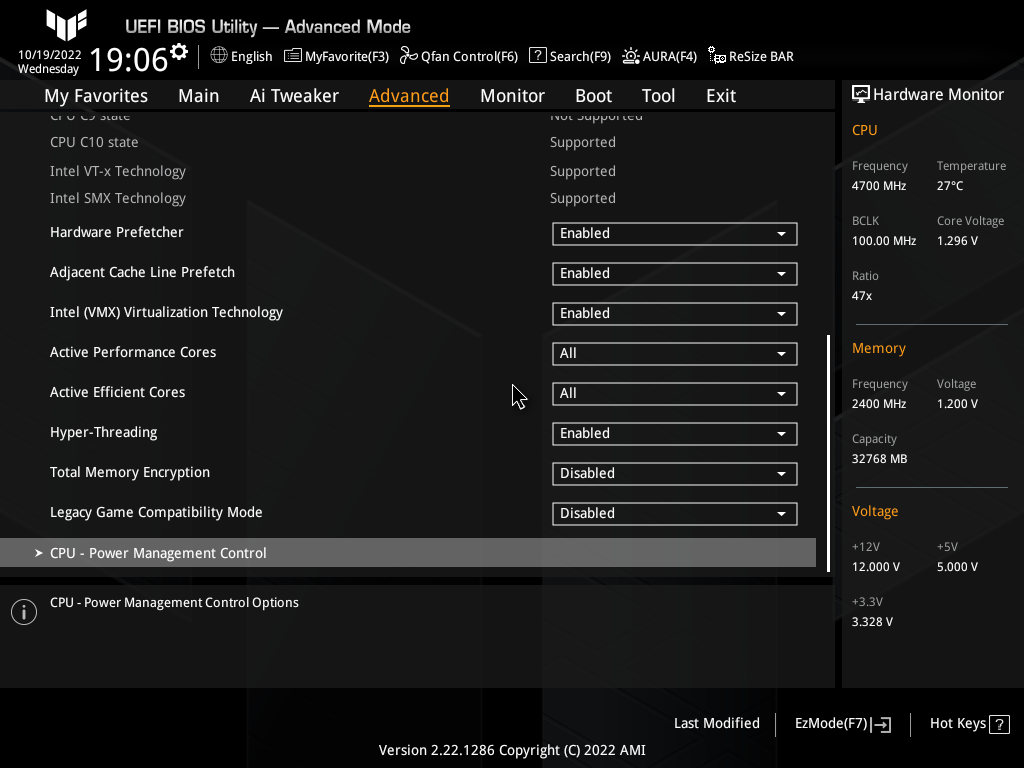The height and width of the screenshot is (768, 1024).
Task: Open the Search(F9) icon
Action: (537, 56)
